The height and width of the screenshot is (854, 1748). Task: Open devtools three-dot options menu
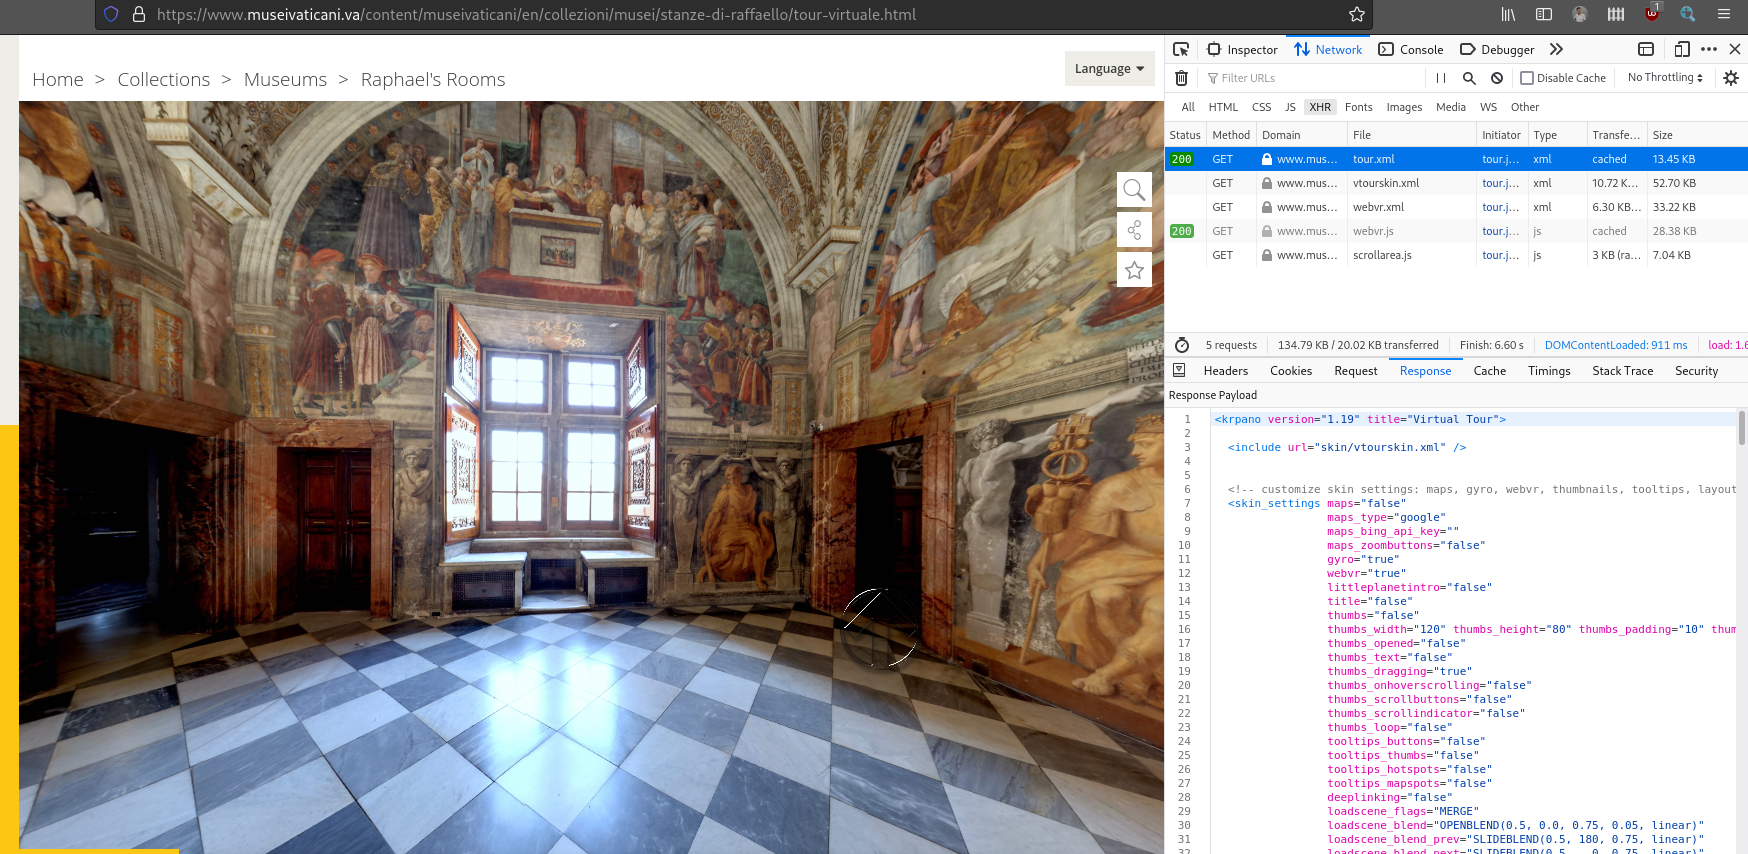coord(1709,49)
